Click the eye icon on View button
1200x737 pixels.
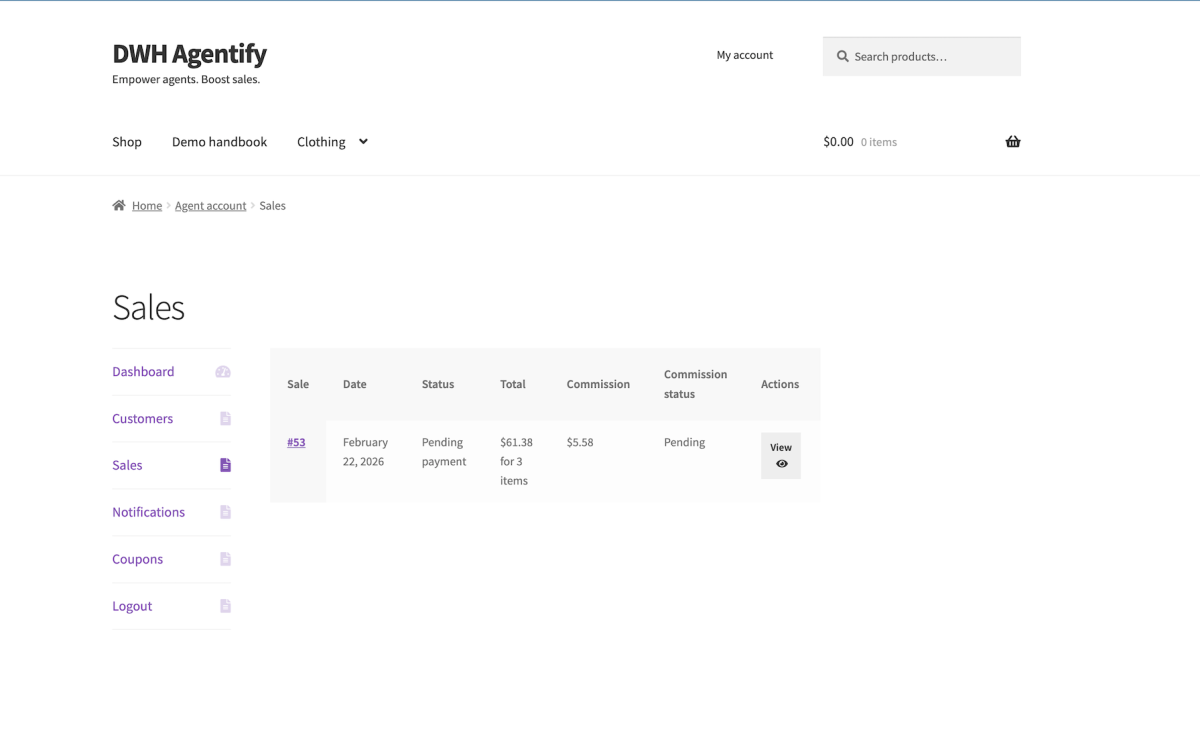(782, 464)
